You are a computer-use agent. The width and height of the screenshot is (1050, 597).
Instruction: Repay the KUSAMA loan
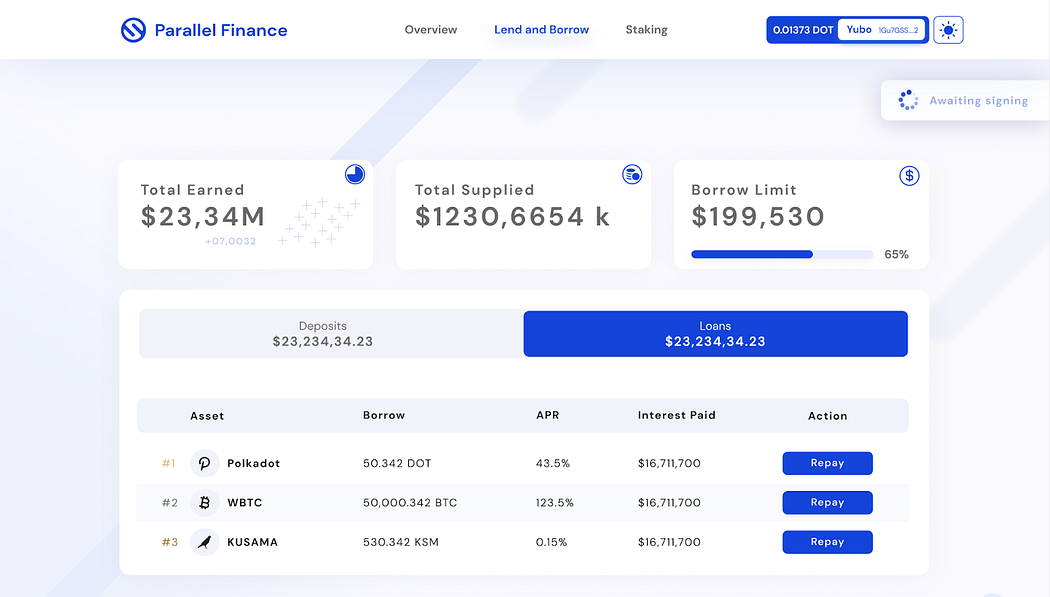[828, 542]
